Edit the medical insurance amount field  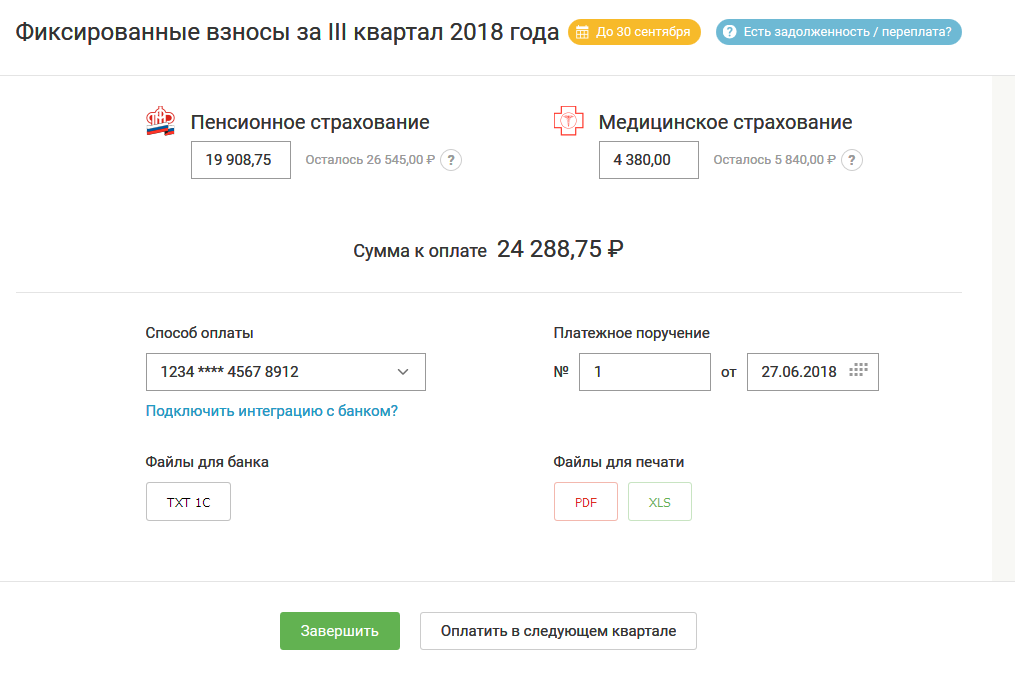[648, 160]
